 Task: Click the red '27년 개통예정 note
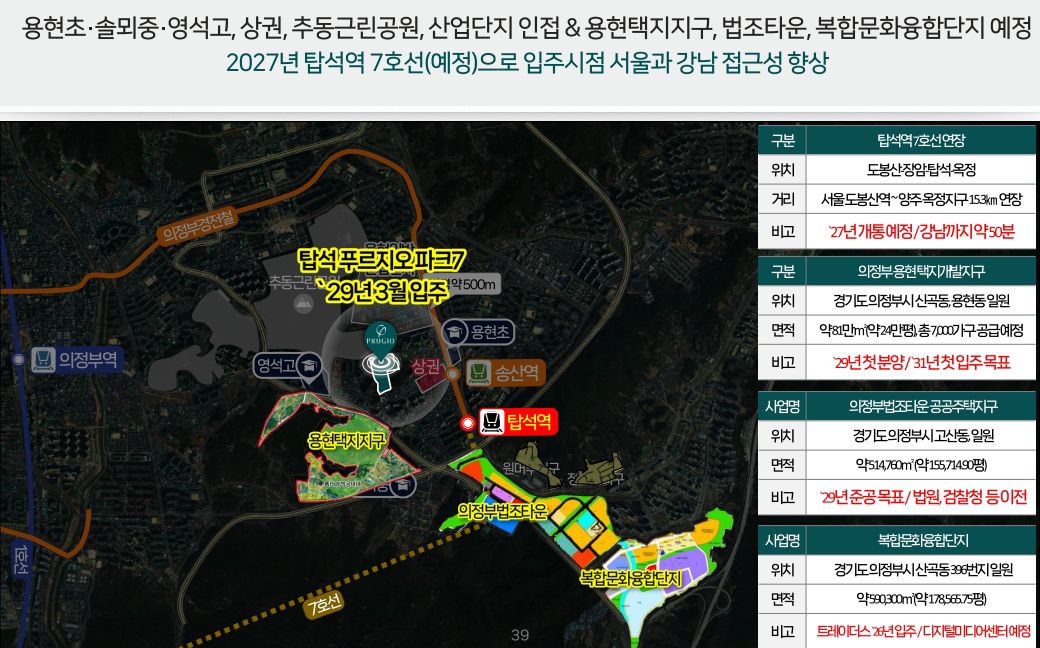tap(920, 232)
